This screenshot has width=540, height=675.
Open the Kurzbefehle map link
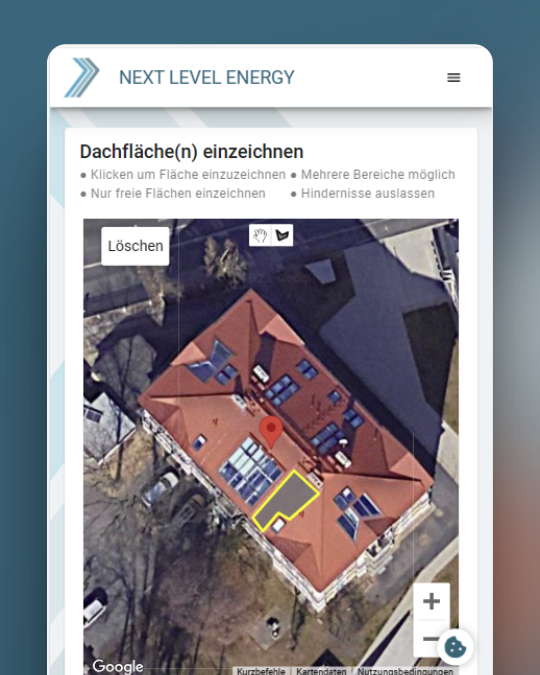pyautogui.click(x=261, y=671)
